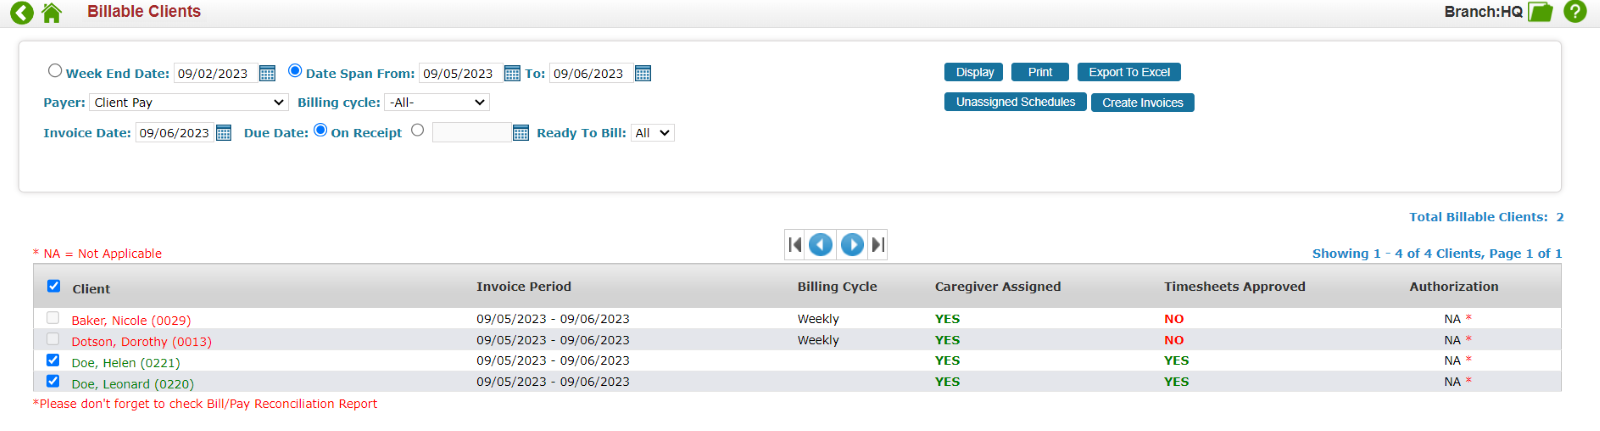Open calendar picker for Date Span From
The width and height of the screenshot is (1600, 431).
pyautogui.click(x=512, y=73)
